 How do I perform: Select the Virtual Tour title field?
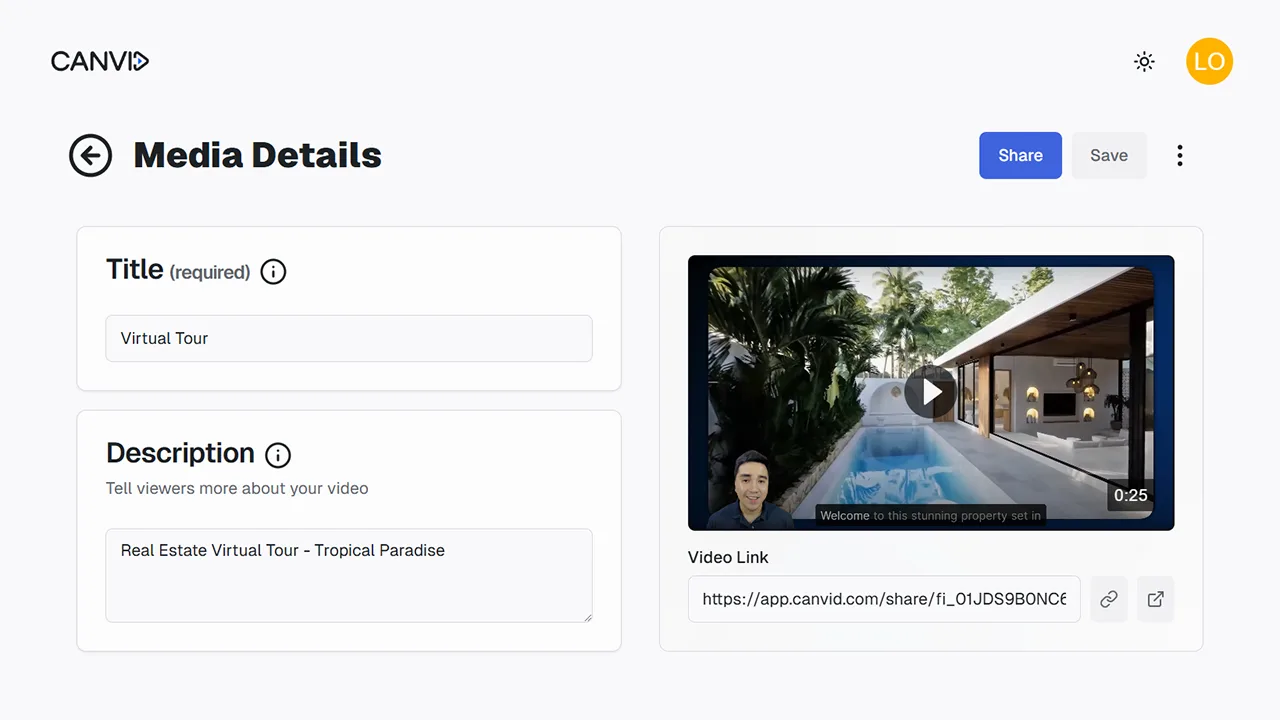(348, 338)
